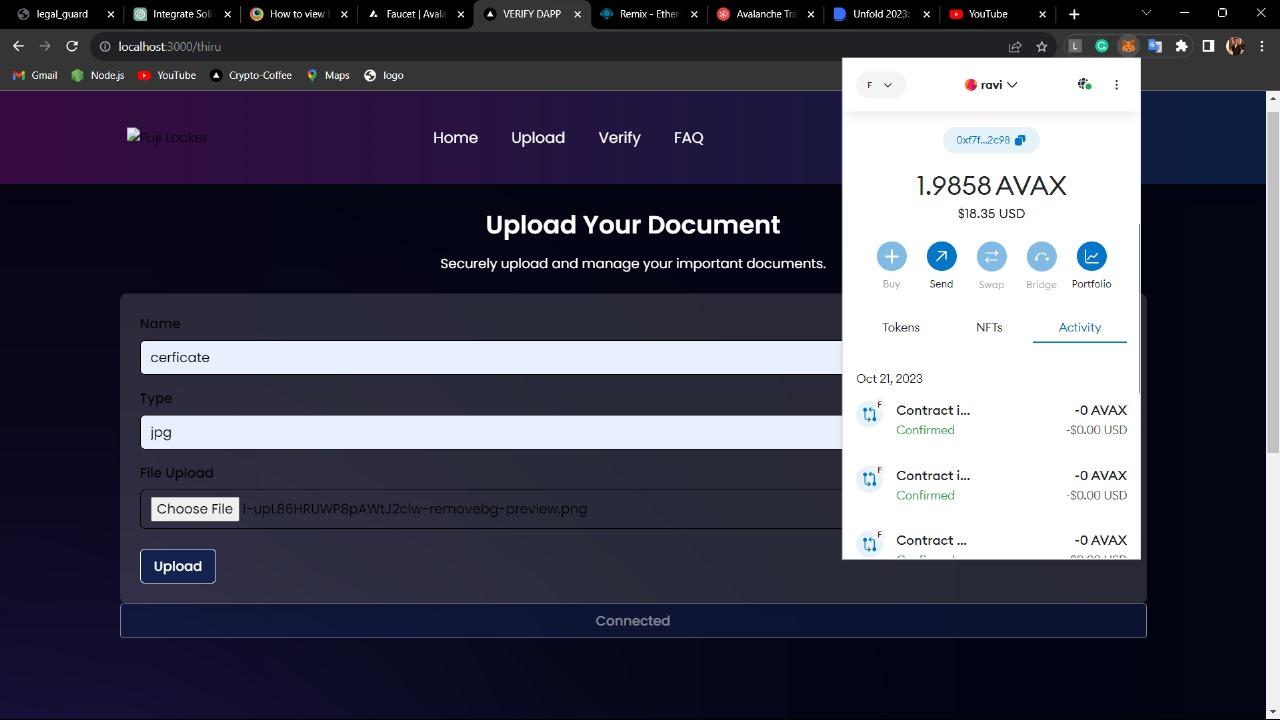Click the MetaMask Swap icon

pyautogui.click(x=991, y=256)
